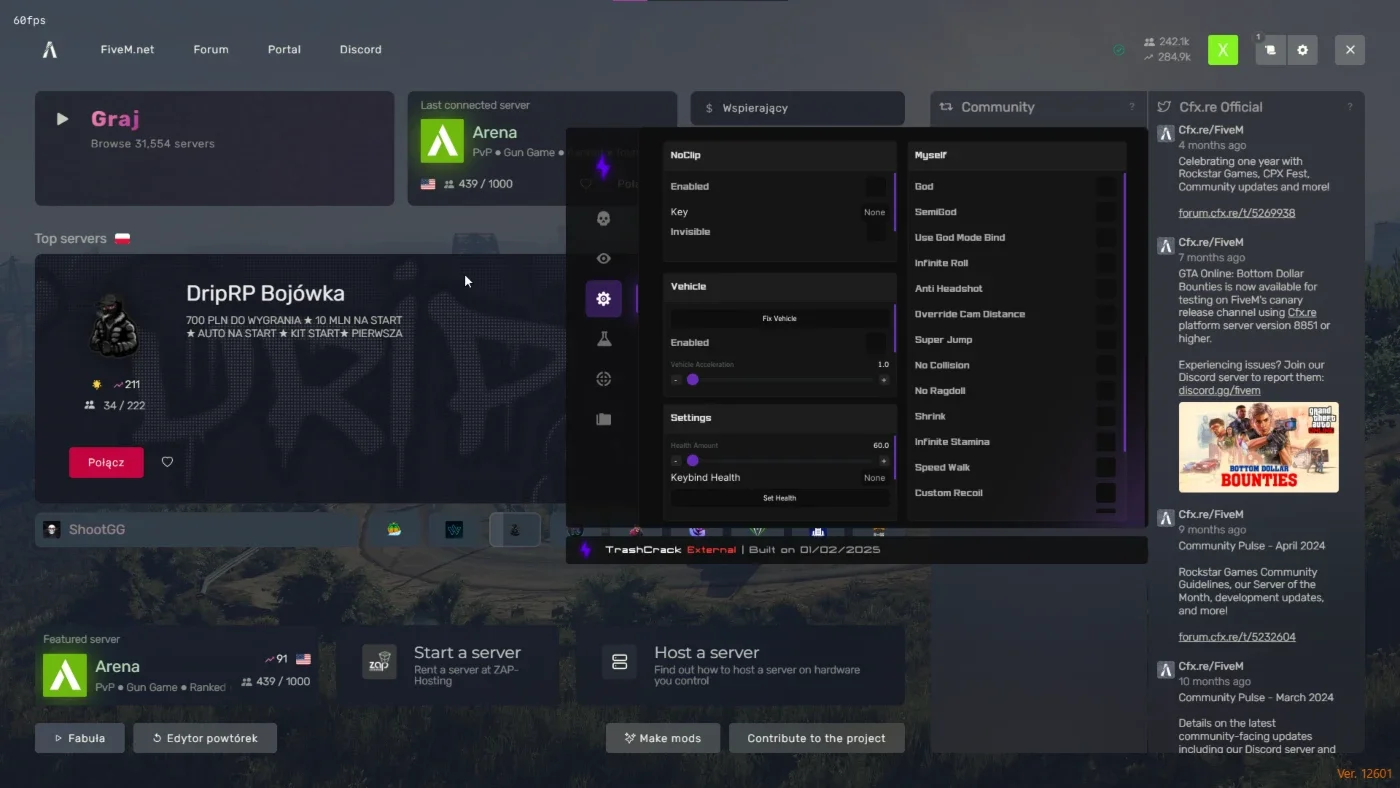Select the gear tab in TrashCrack sidebar
Image resolution: width=1400 pixels, height=788 pixels.
(x=603, y=298)
